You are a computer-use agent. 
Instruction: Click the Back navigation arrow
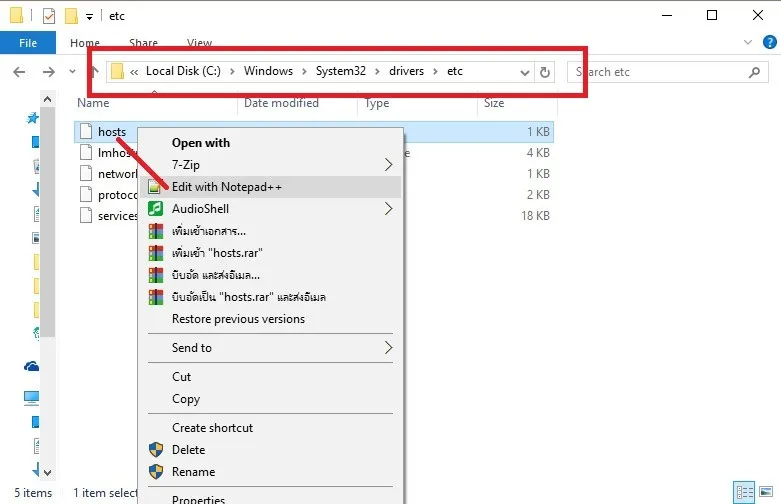click(19, 72)
